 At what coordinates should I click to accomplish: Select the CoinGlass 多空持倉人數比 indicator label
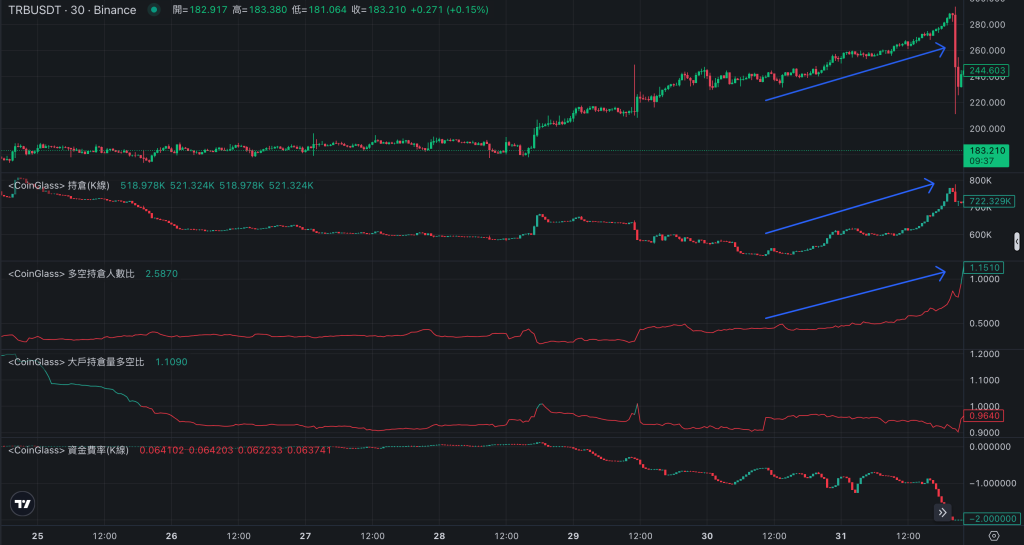[71, 273]
